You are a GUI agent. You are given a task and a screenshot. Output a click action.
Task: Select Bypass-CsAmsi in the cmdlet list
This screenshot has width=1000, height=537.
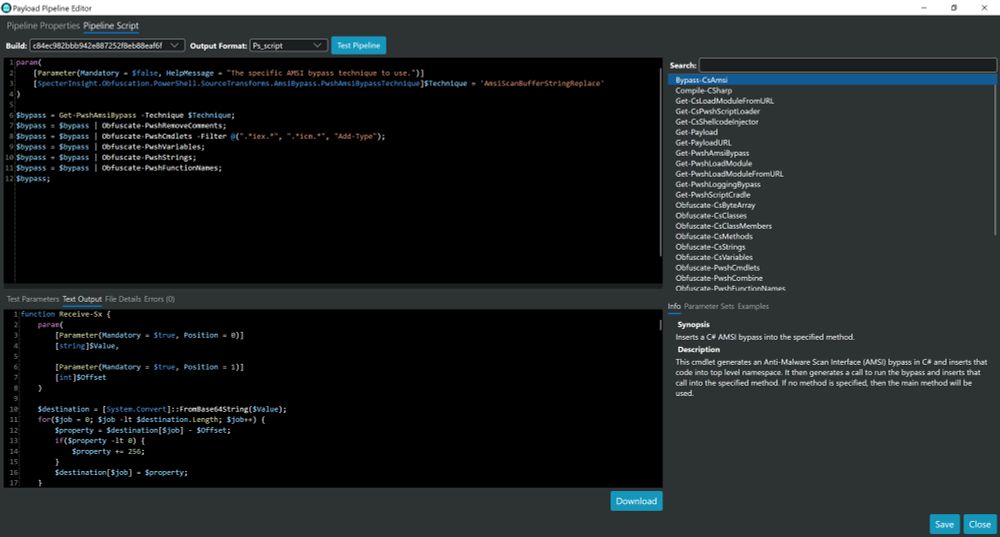click(x=832, y=80)
